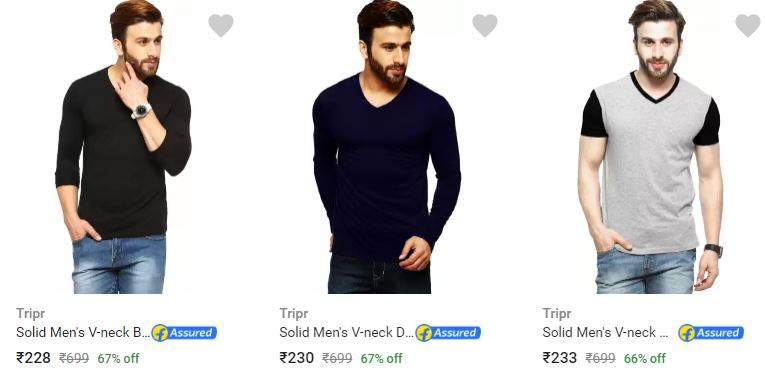
Task: Toggle wishlist heart on navy V-neck tee
Action: [x=485, y=25]
